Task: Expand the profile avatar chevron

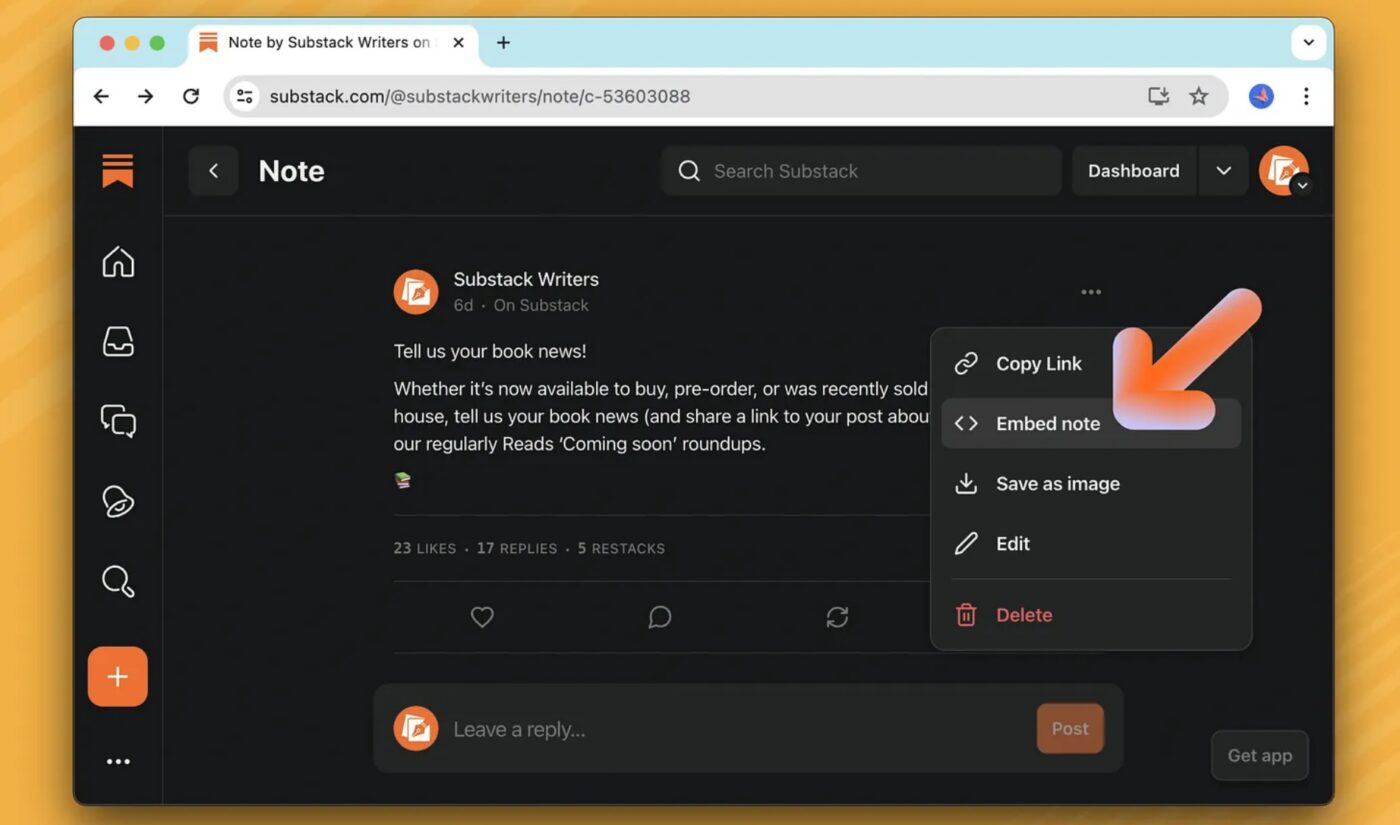Action: coord(1302,186)
